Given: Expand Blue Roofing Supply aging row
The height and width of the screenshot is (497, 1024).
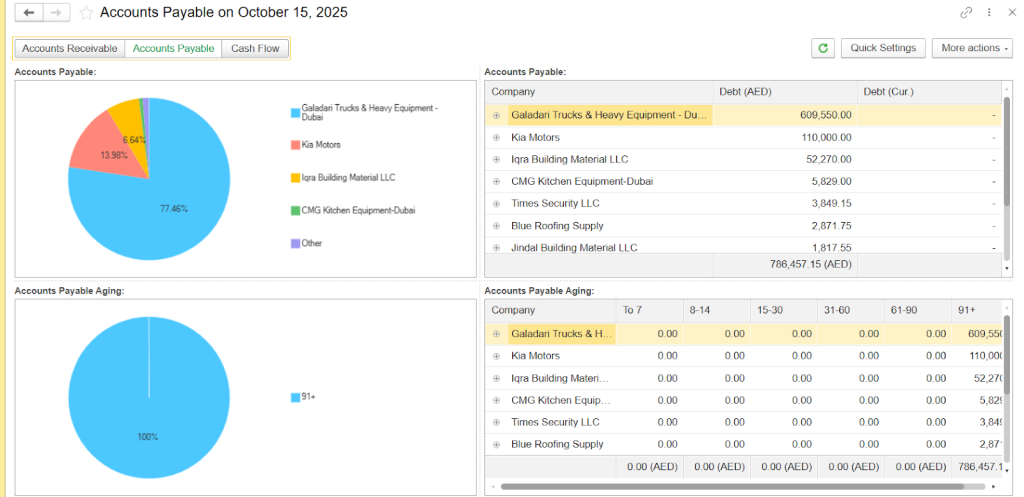Looking at the screenshot, I should 496,445.
